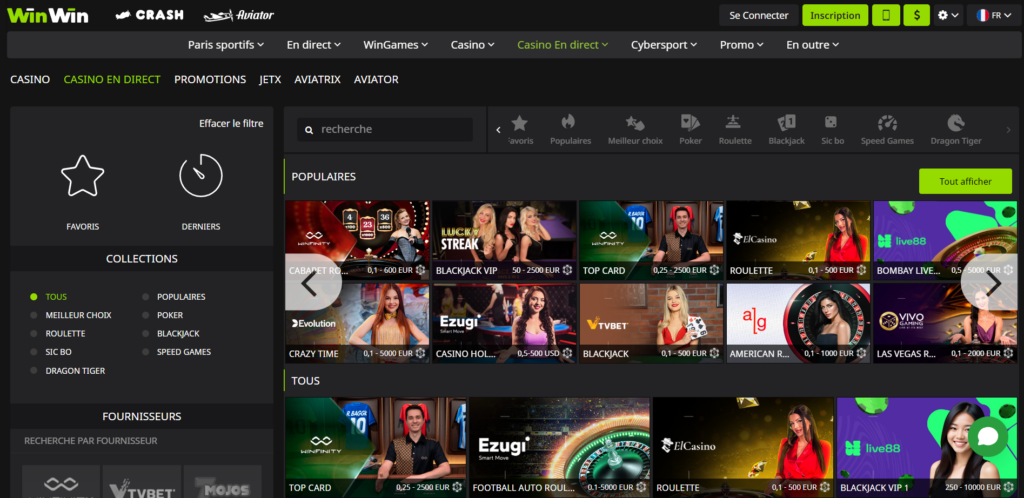Open the Derniers clock icon

coord(200,176)
